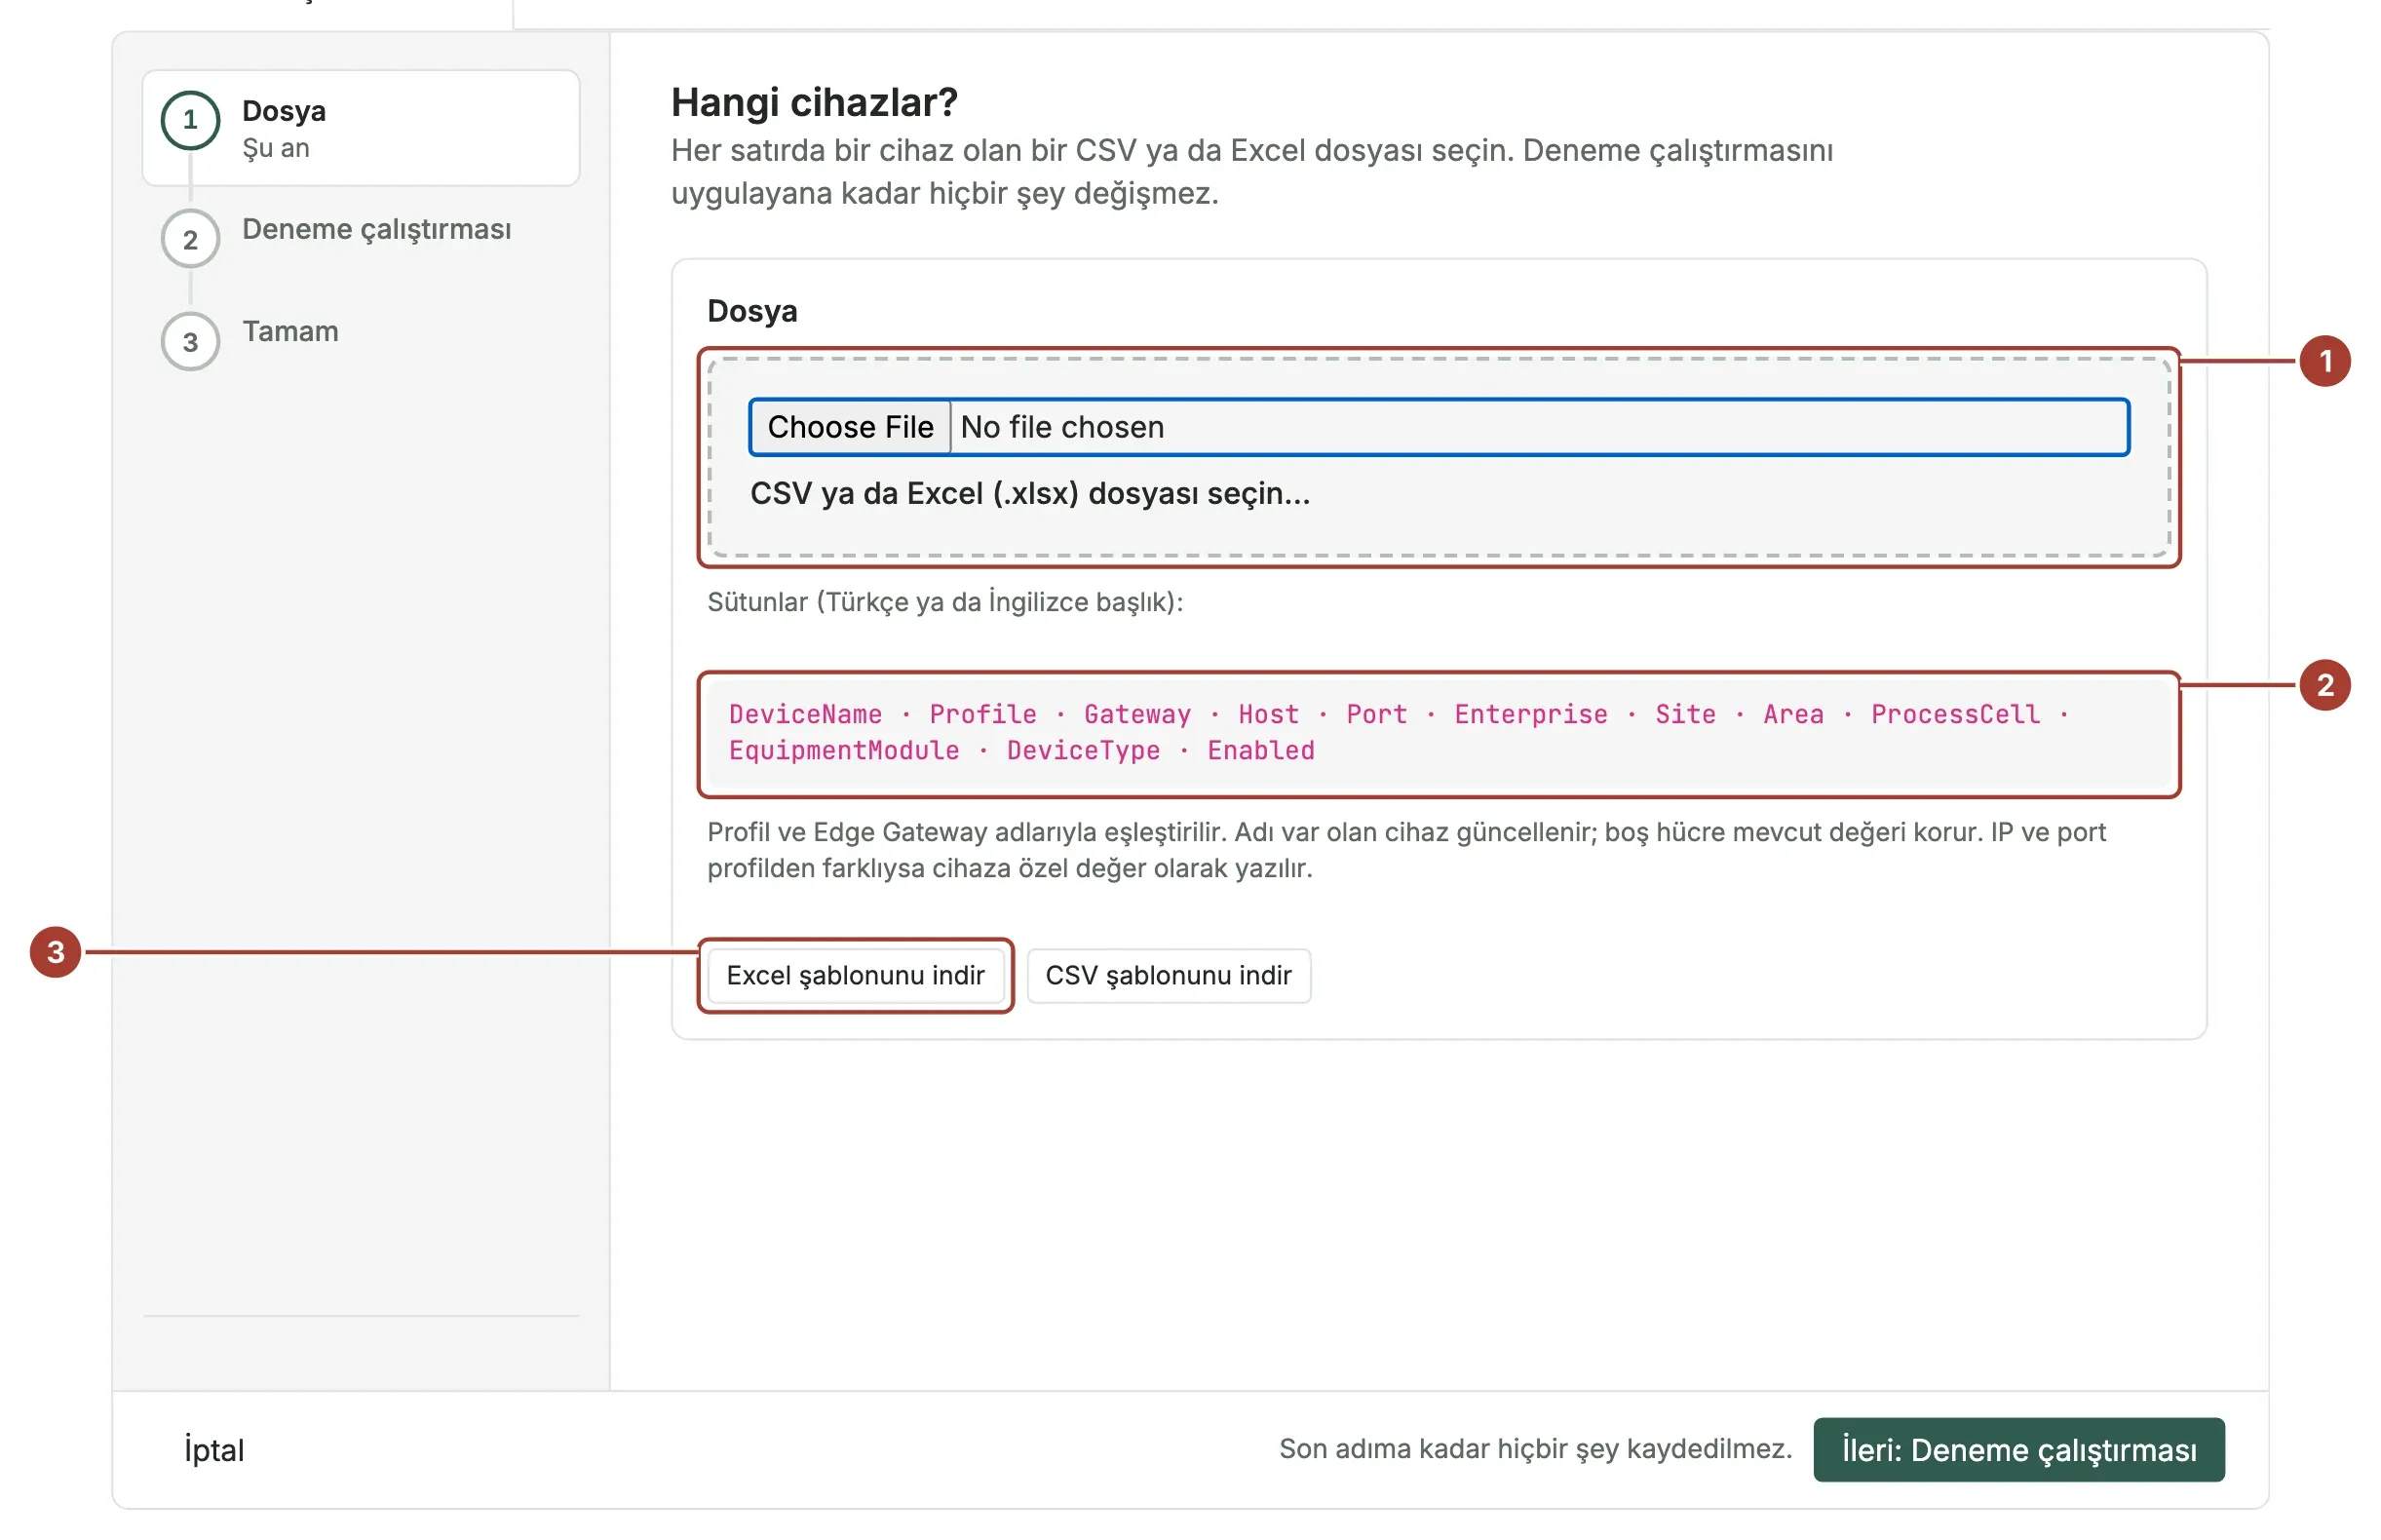Download the CSV template (CSV şablonunu indir)
The image size is (2381, 1540).
click(x=1167, y=975)
